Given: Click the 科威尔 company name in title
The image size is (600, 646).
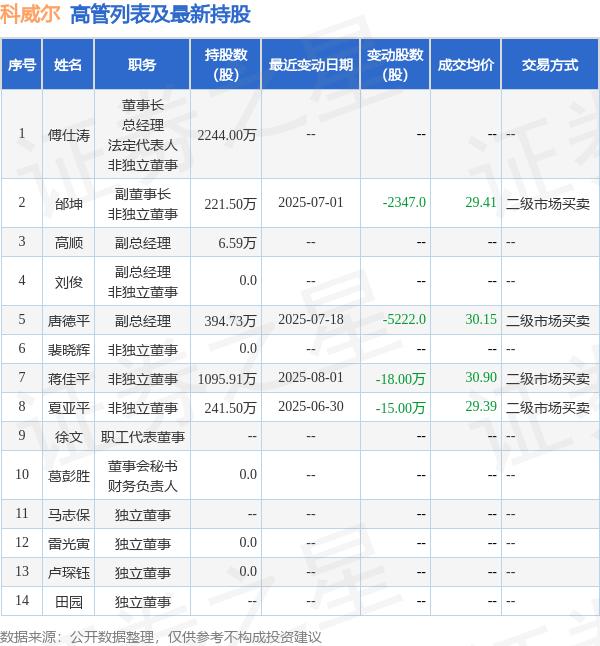Looking at the screenshot, I should [30, 14].
